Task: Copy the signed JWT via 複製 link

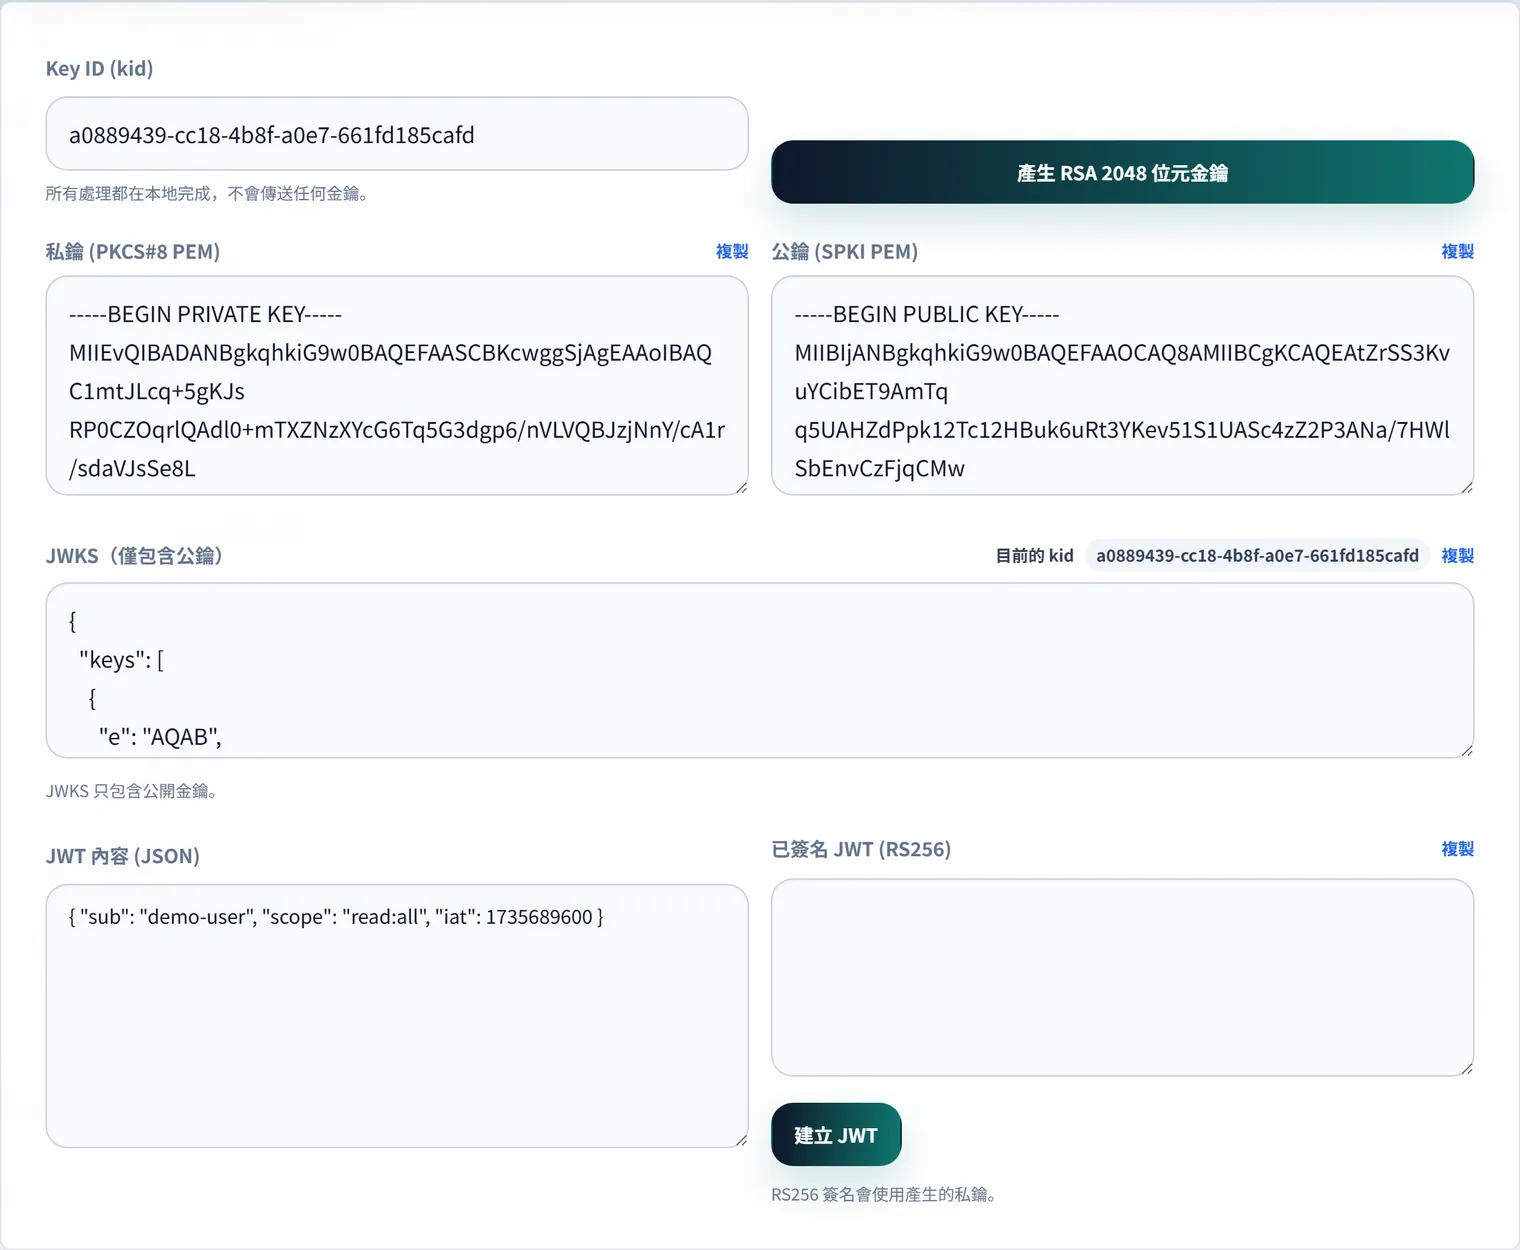Action: [1457, 849]
